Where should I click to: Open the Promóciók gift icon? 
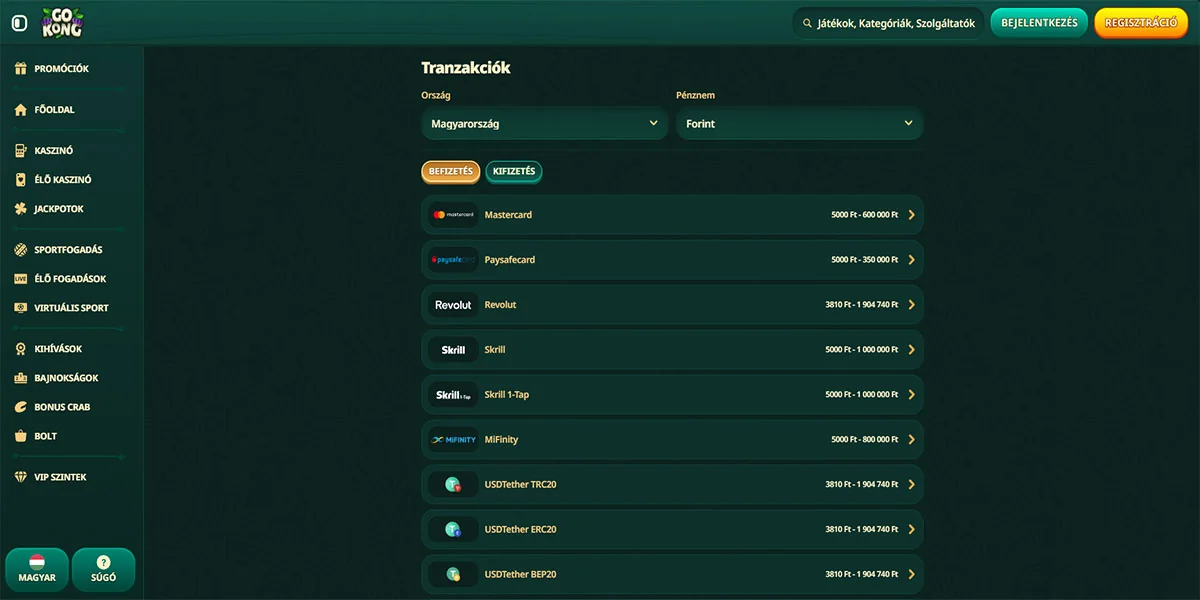coord(20,69)
